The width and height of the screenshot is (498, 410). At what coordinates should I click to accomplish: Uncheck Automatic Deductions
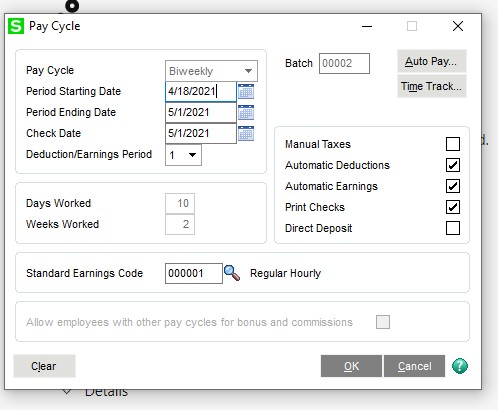453,165
